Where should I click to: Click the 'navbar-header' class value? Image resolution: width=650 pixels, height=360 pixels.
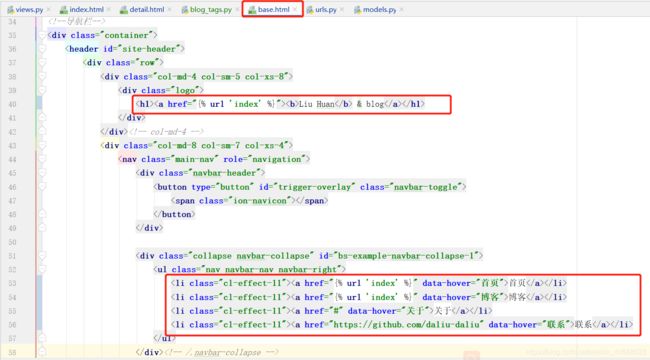point(224,173)
